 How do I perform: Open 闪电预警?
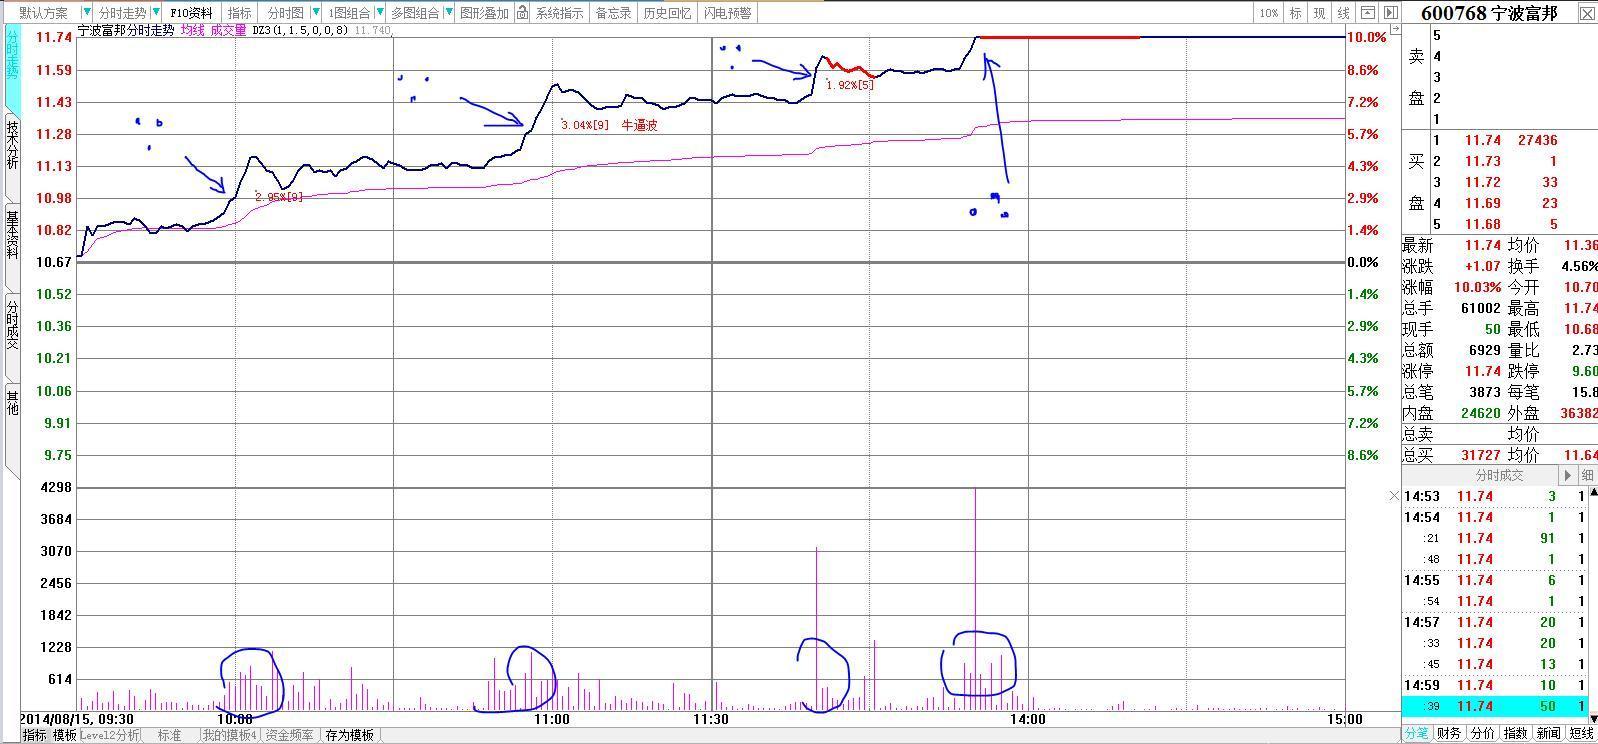pyautogui.click(x=727, y=13)
